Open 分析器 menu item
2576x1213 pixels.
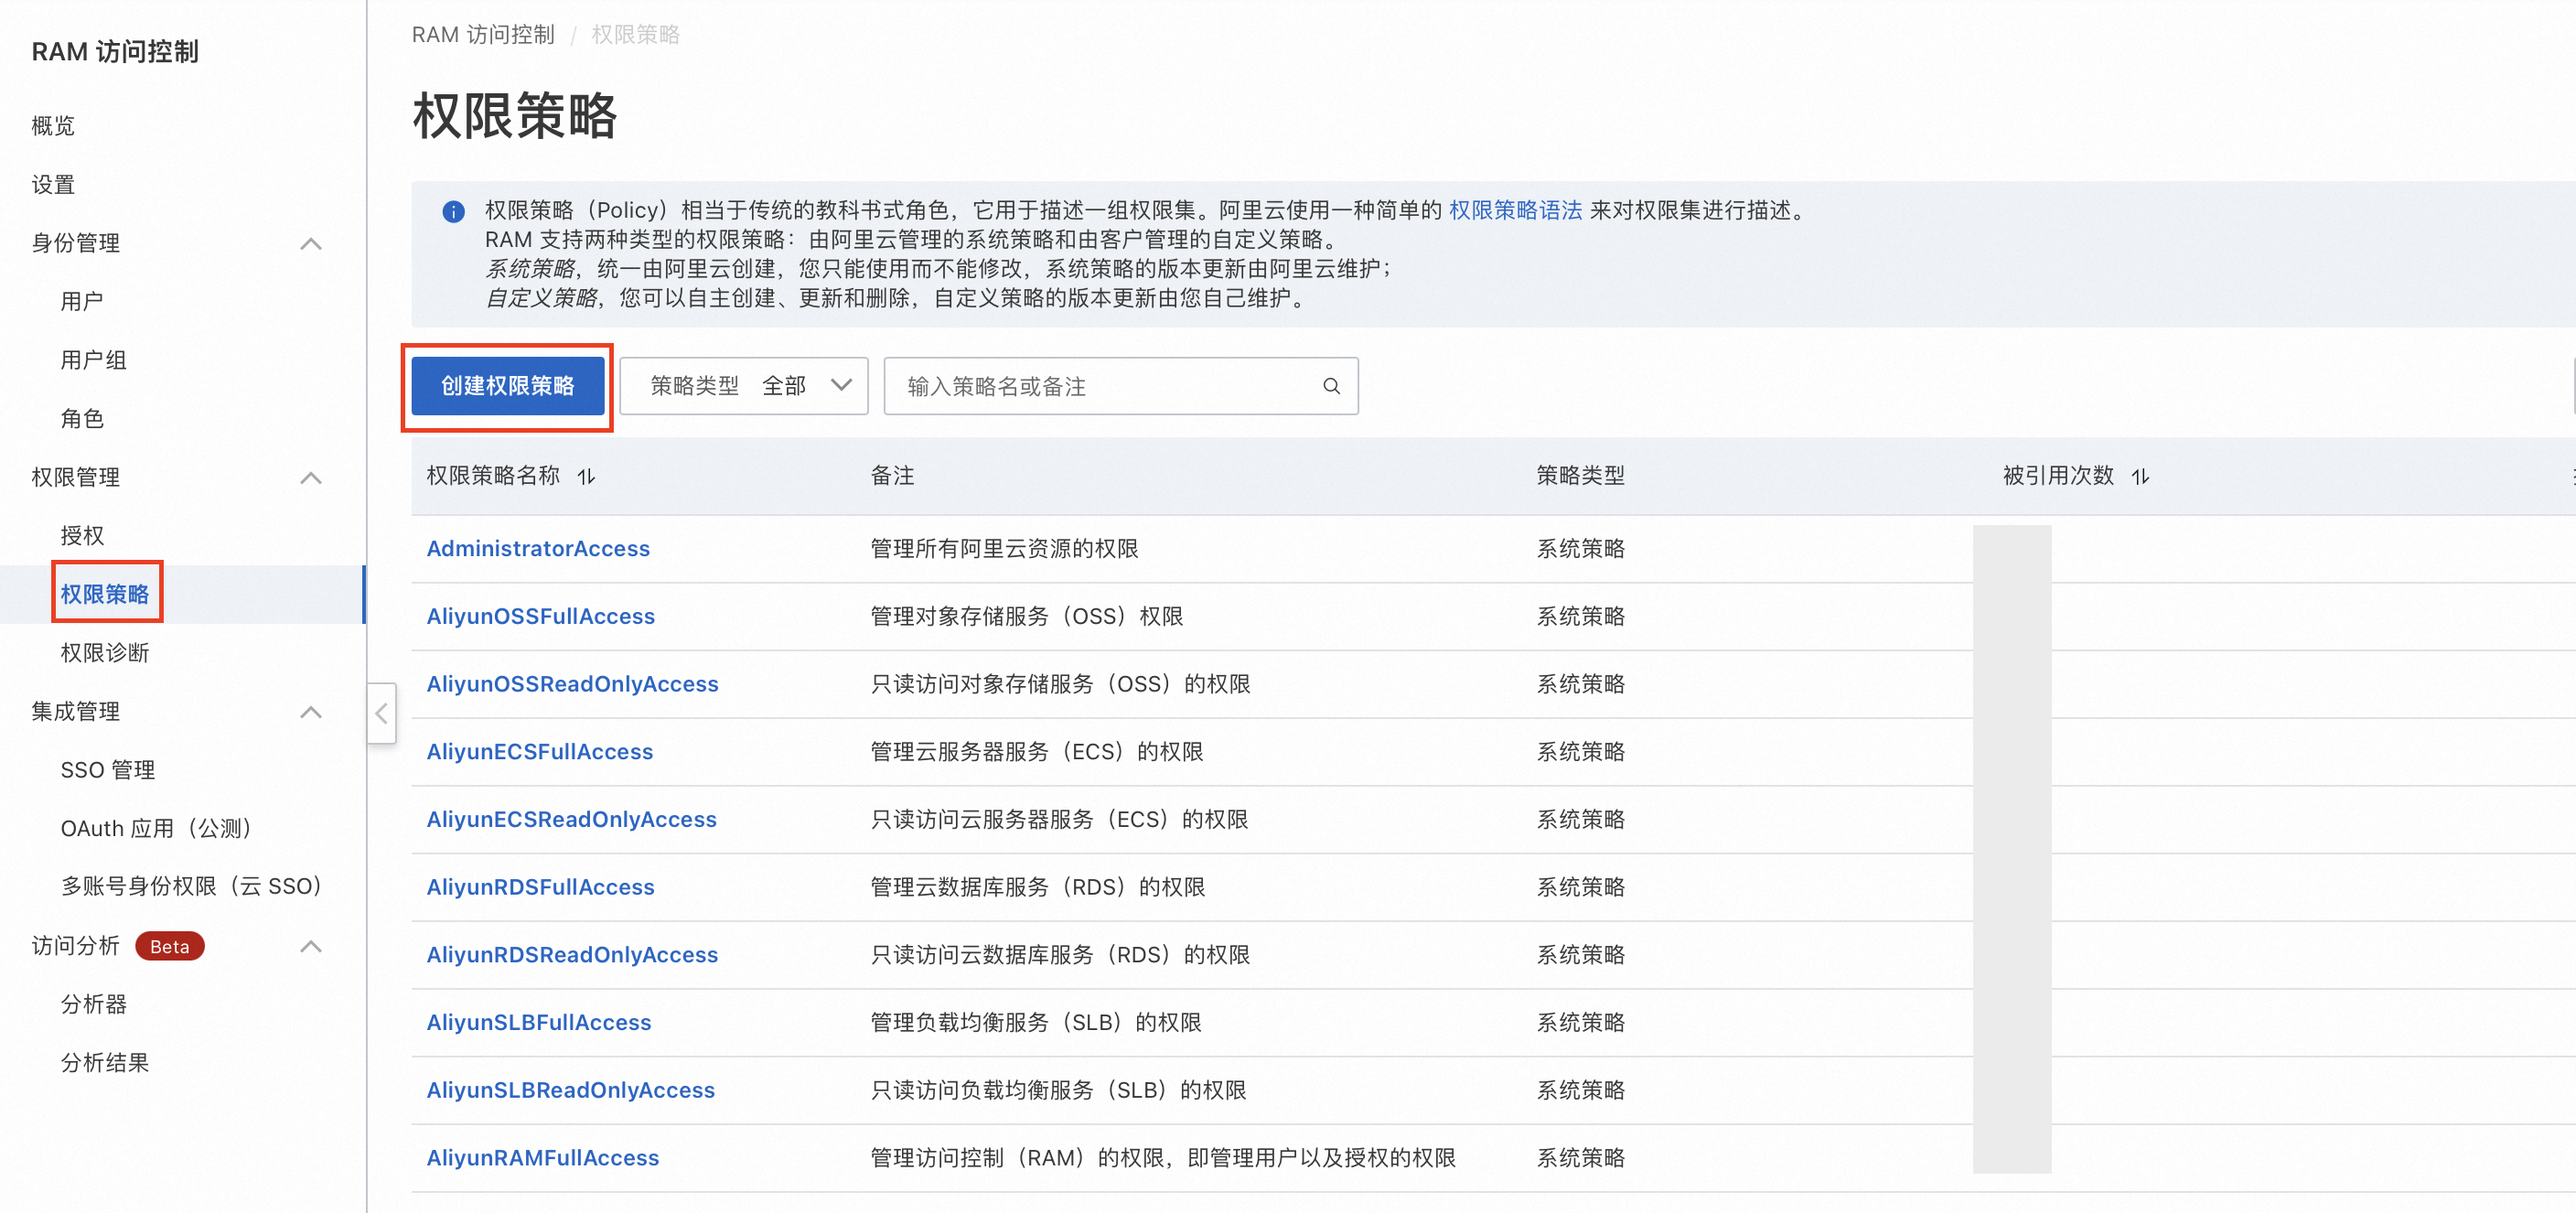(93, 1004)
